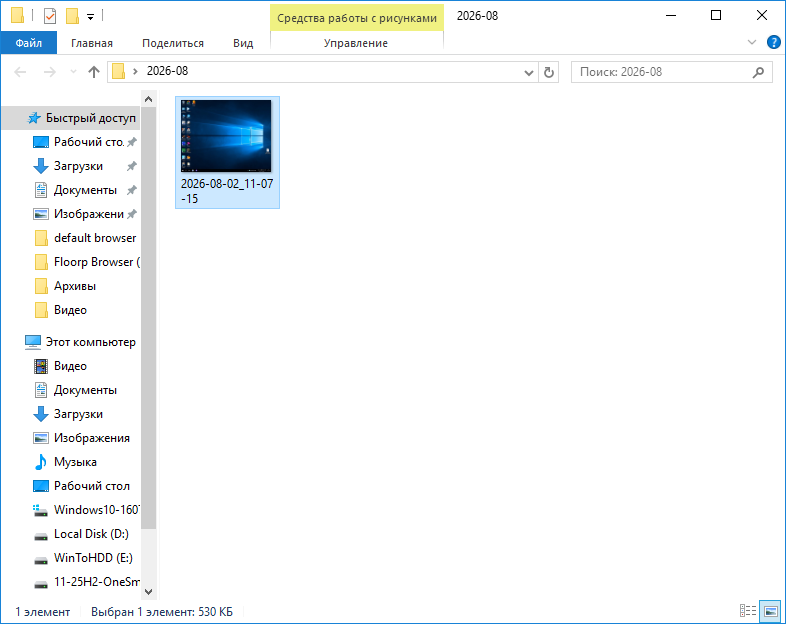
Task: Open the Архивы folder
Action: pos(75,286)
